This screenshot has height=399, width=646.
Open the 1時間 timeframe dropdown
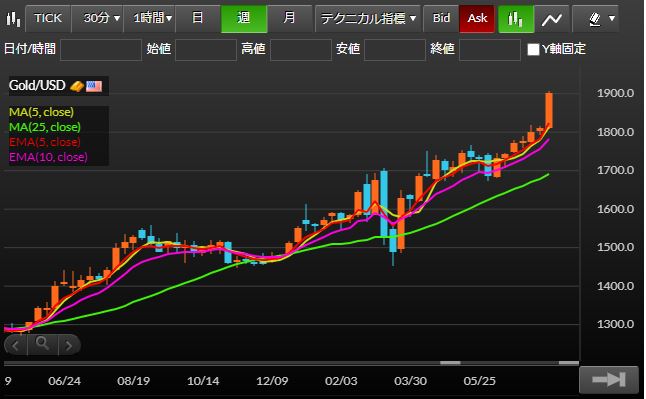pos(149,19)
